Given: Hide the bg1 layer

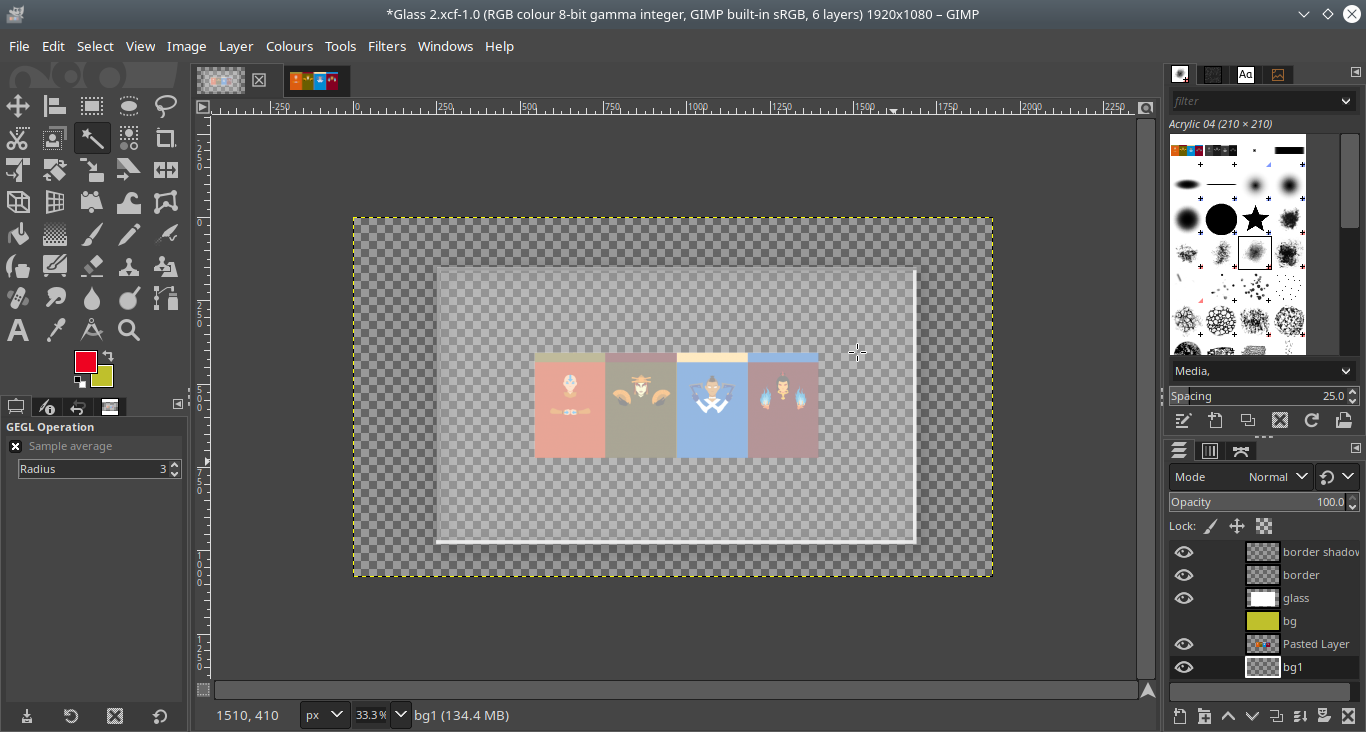Looking at the screenshot, I should (1184, 667).
